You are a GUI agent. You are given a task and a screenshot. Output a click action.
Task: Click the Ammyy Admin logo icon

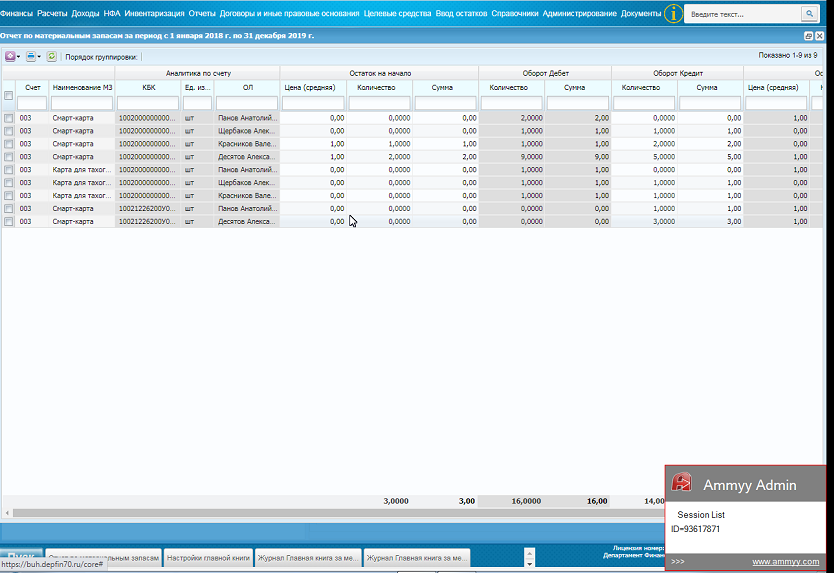[x=681, y=482]
